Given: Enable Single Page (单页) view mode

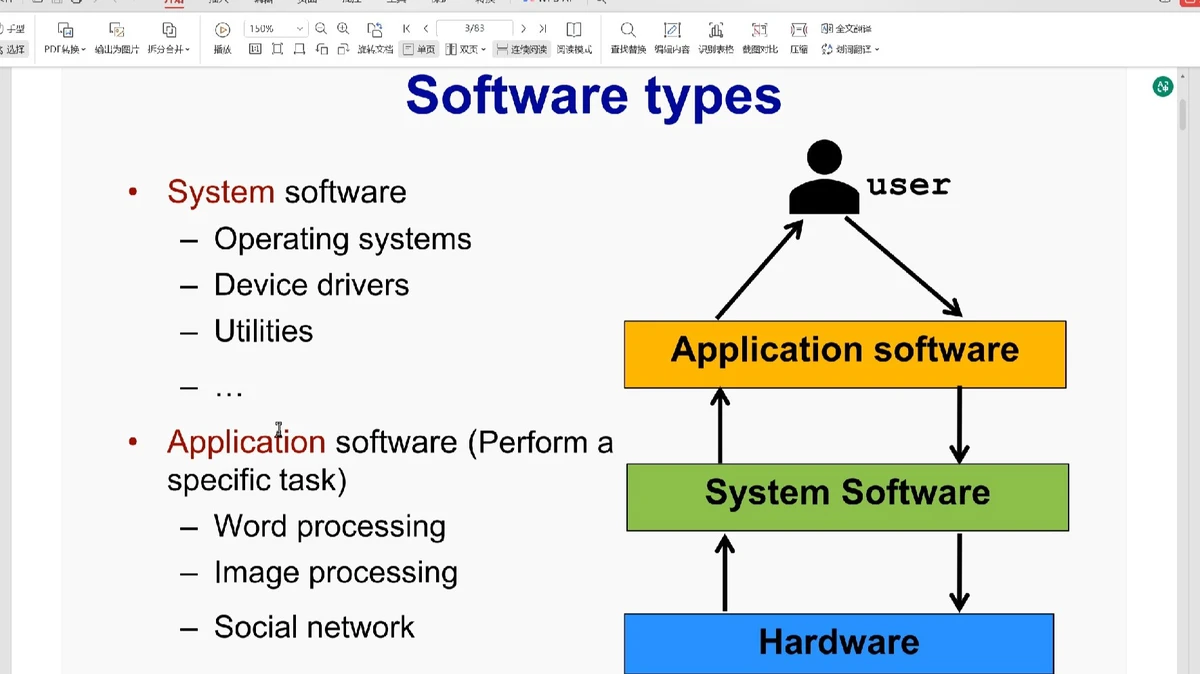Looking at the screenshot, I should pos(419,49).
